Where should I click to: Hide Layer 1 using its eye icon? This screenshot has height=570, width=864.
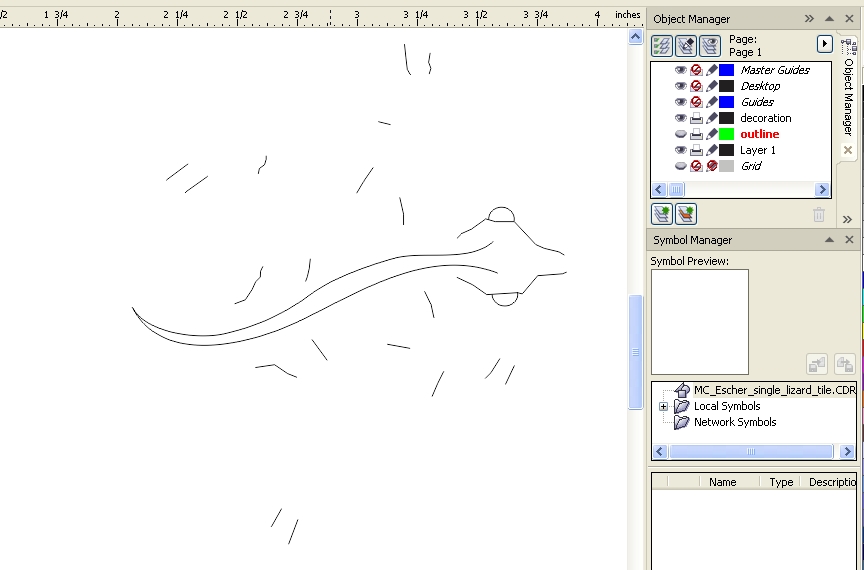tap(681, 150)
